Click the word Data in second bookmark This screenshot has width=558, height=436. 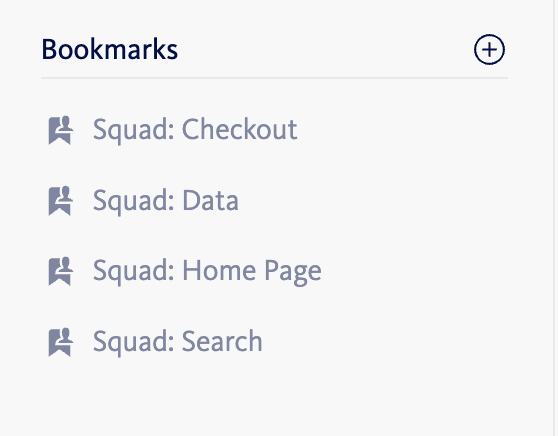210,200
